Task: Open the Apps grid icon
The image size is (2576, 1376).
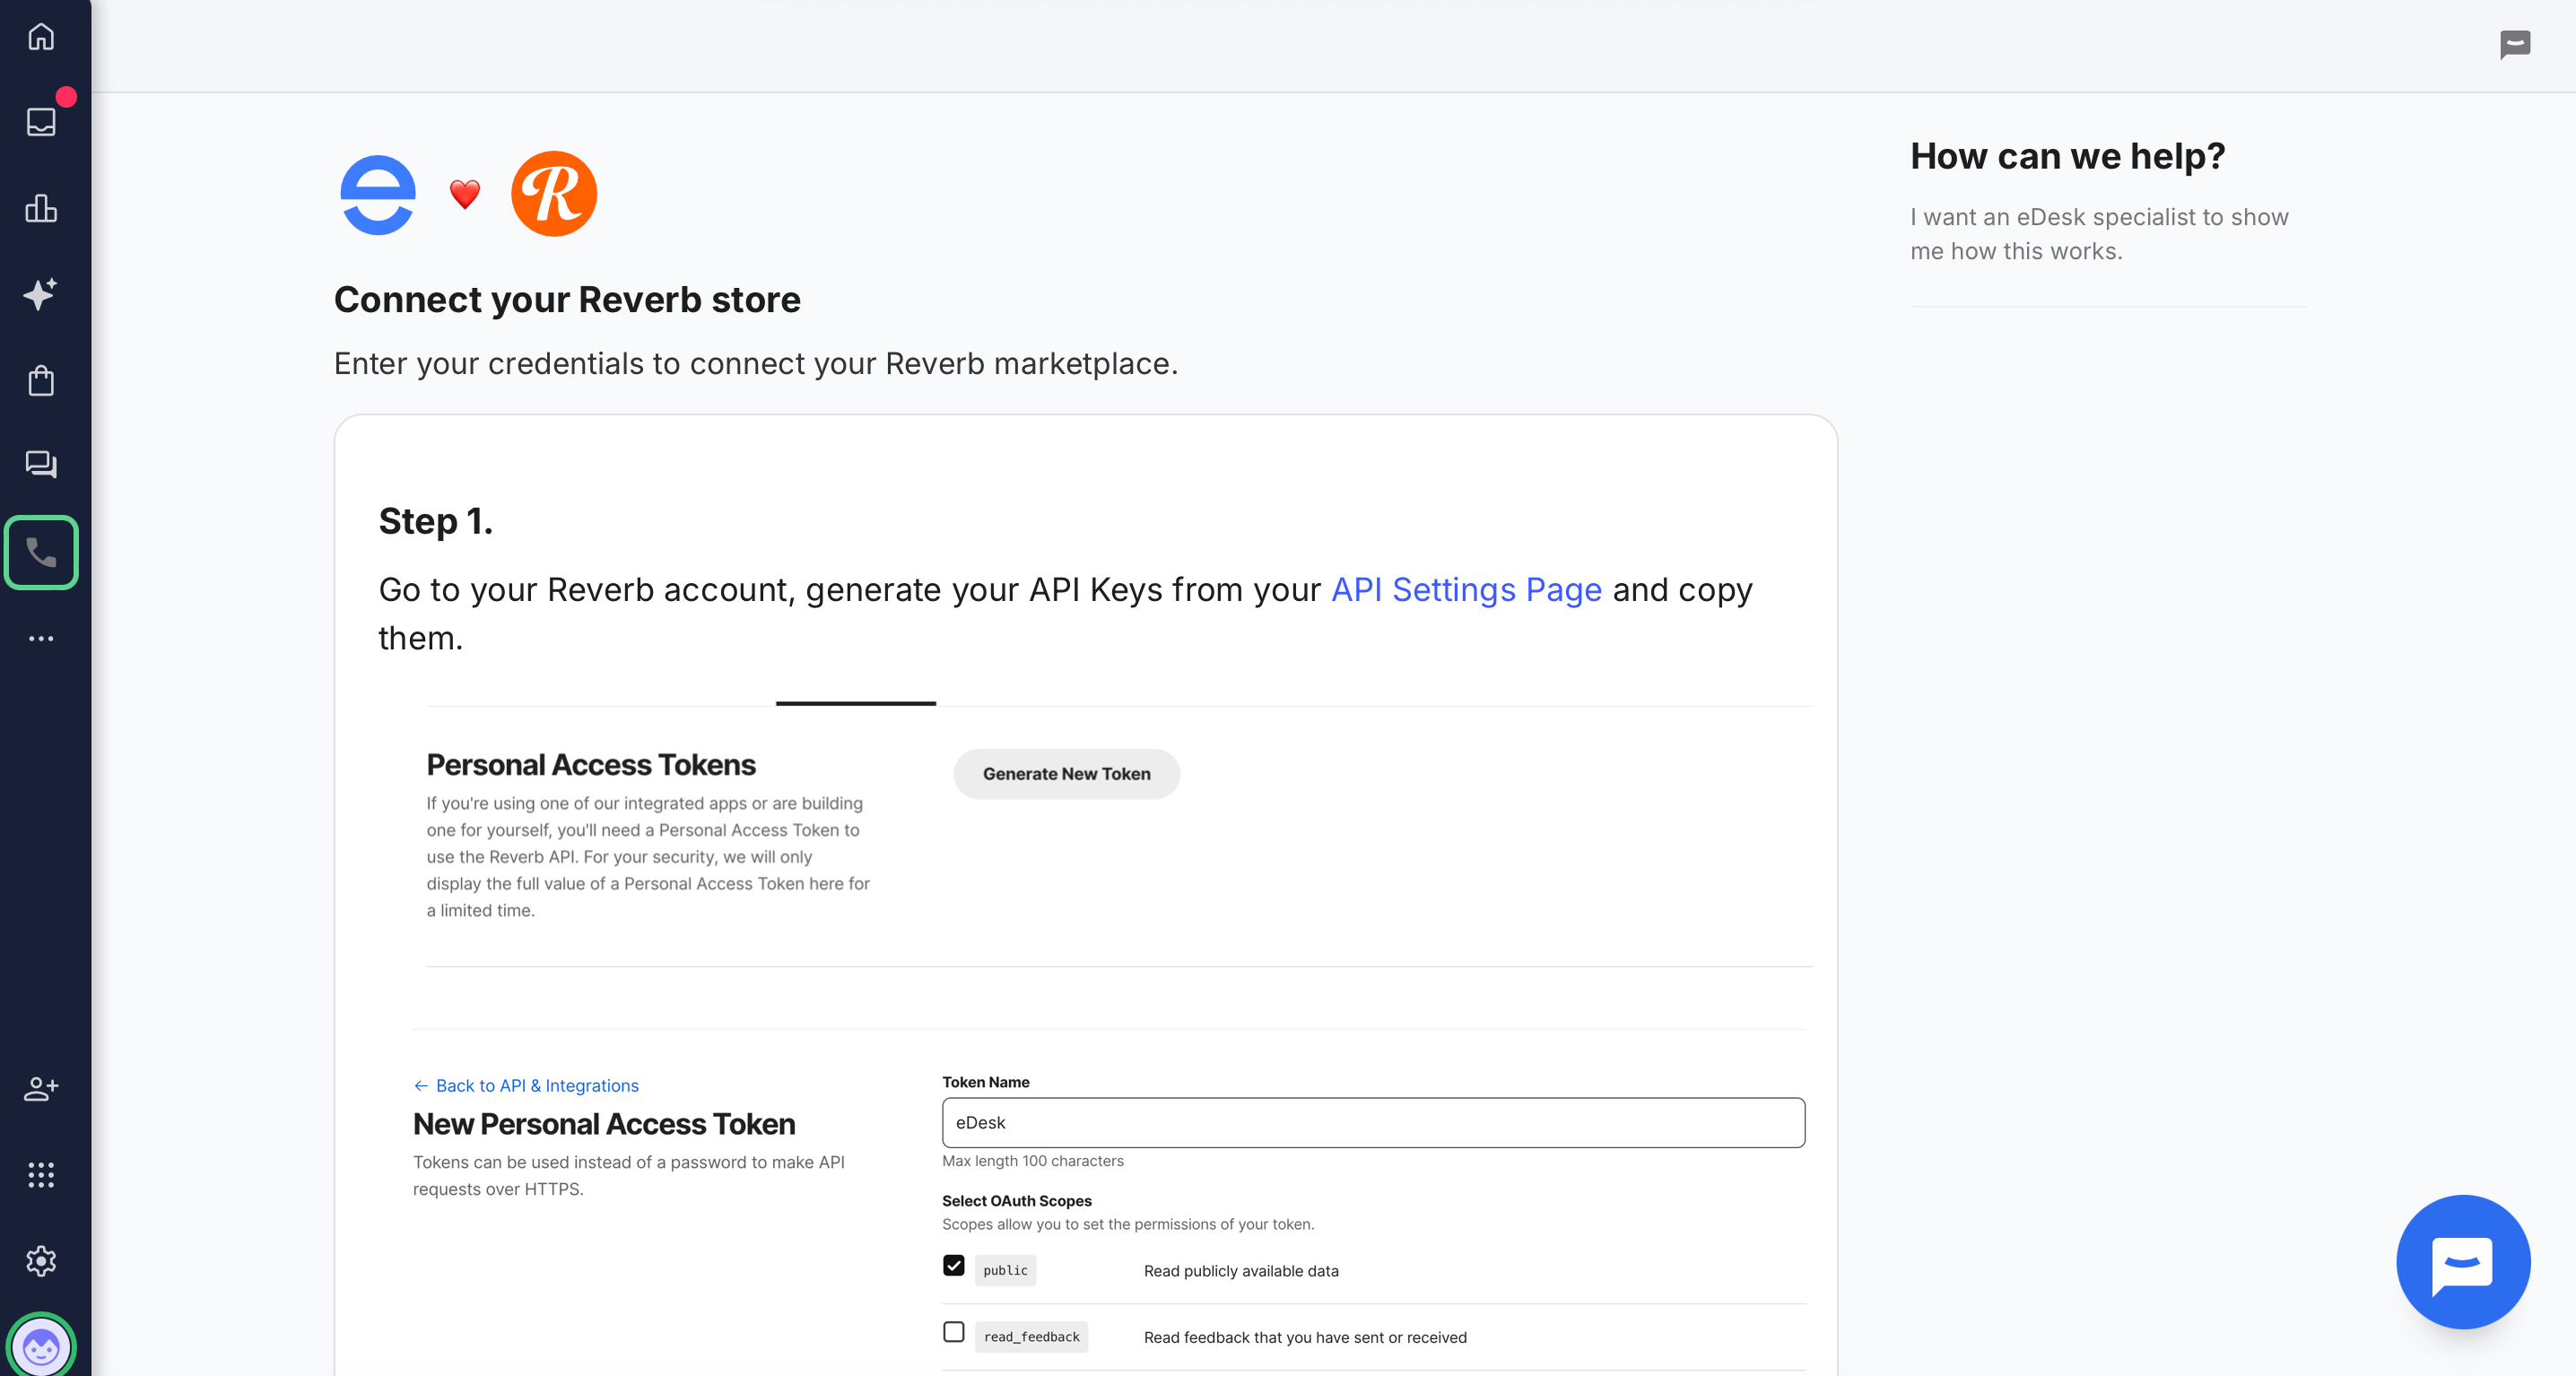Action: tap(41, 1175)
